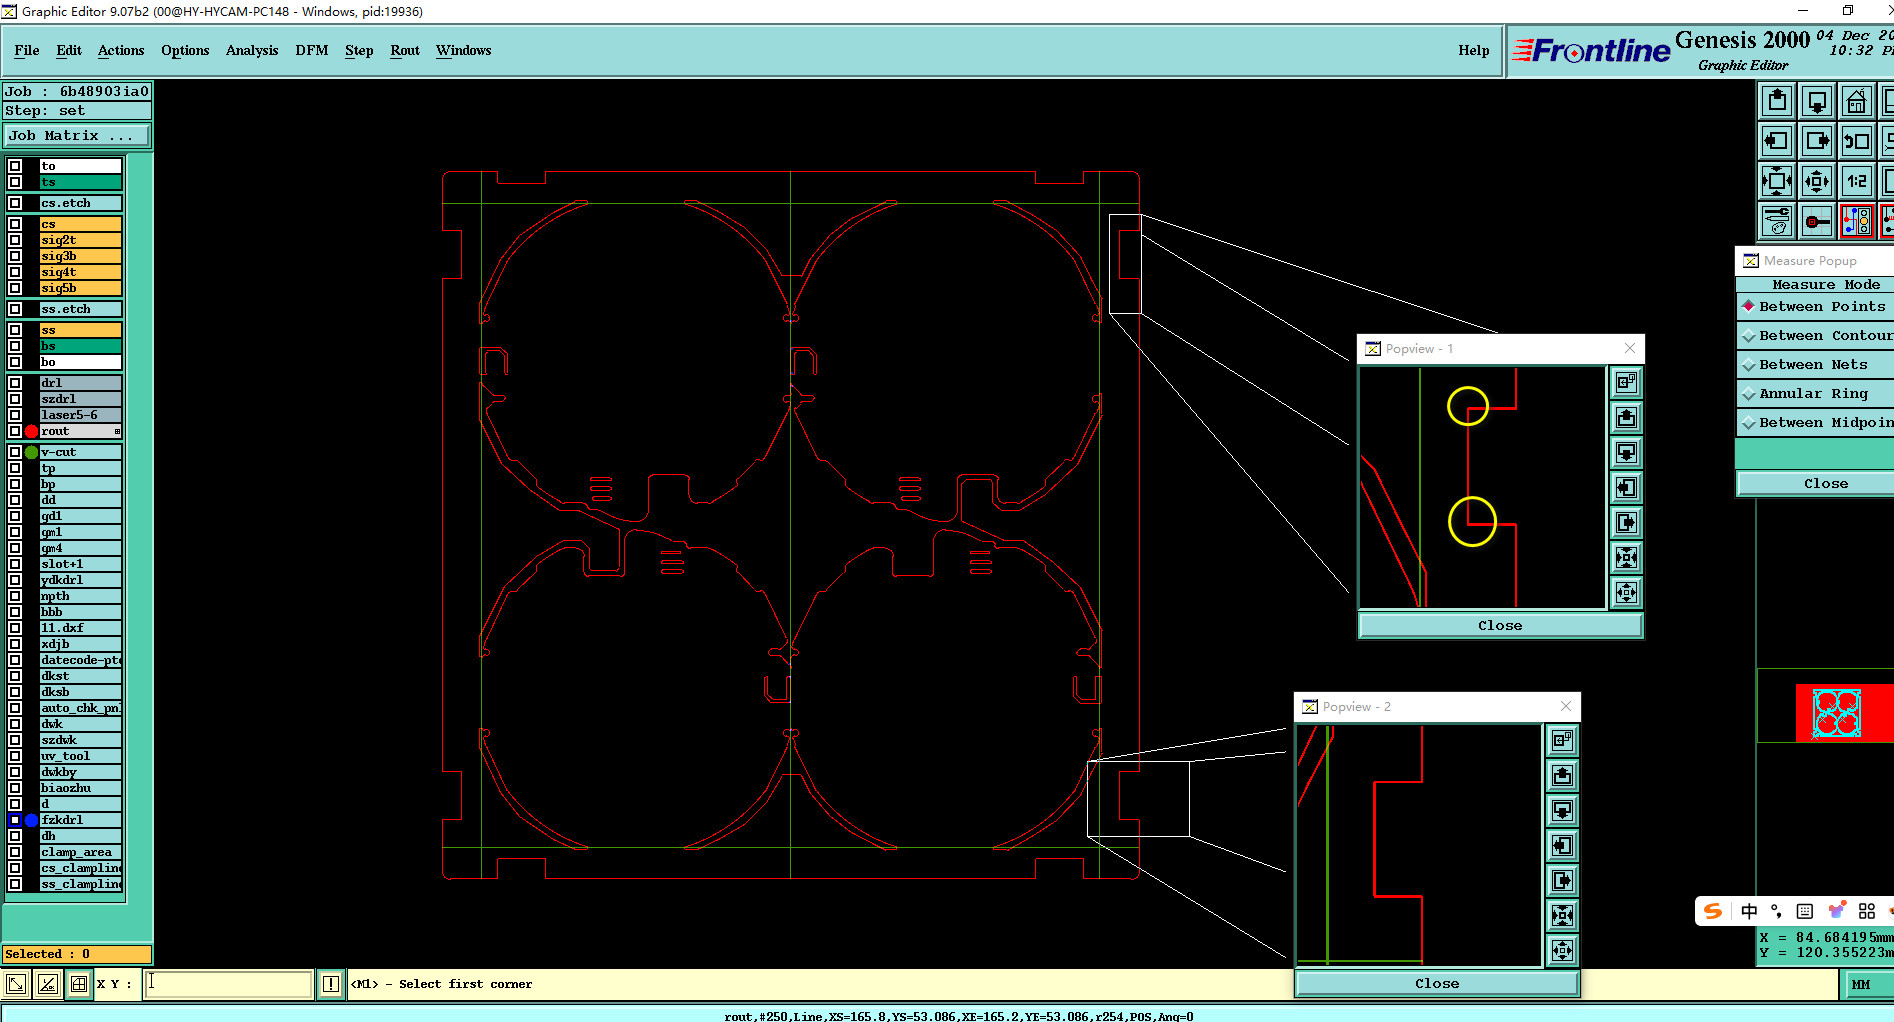
Task: Click the grid window icon beside X Y
Action: point(79,984)
